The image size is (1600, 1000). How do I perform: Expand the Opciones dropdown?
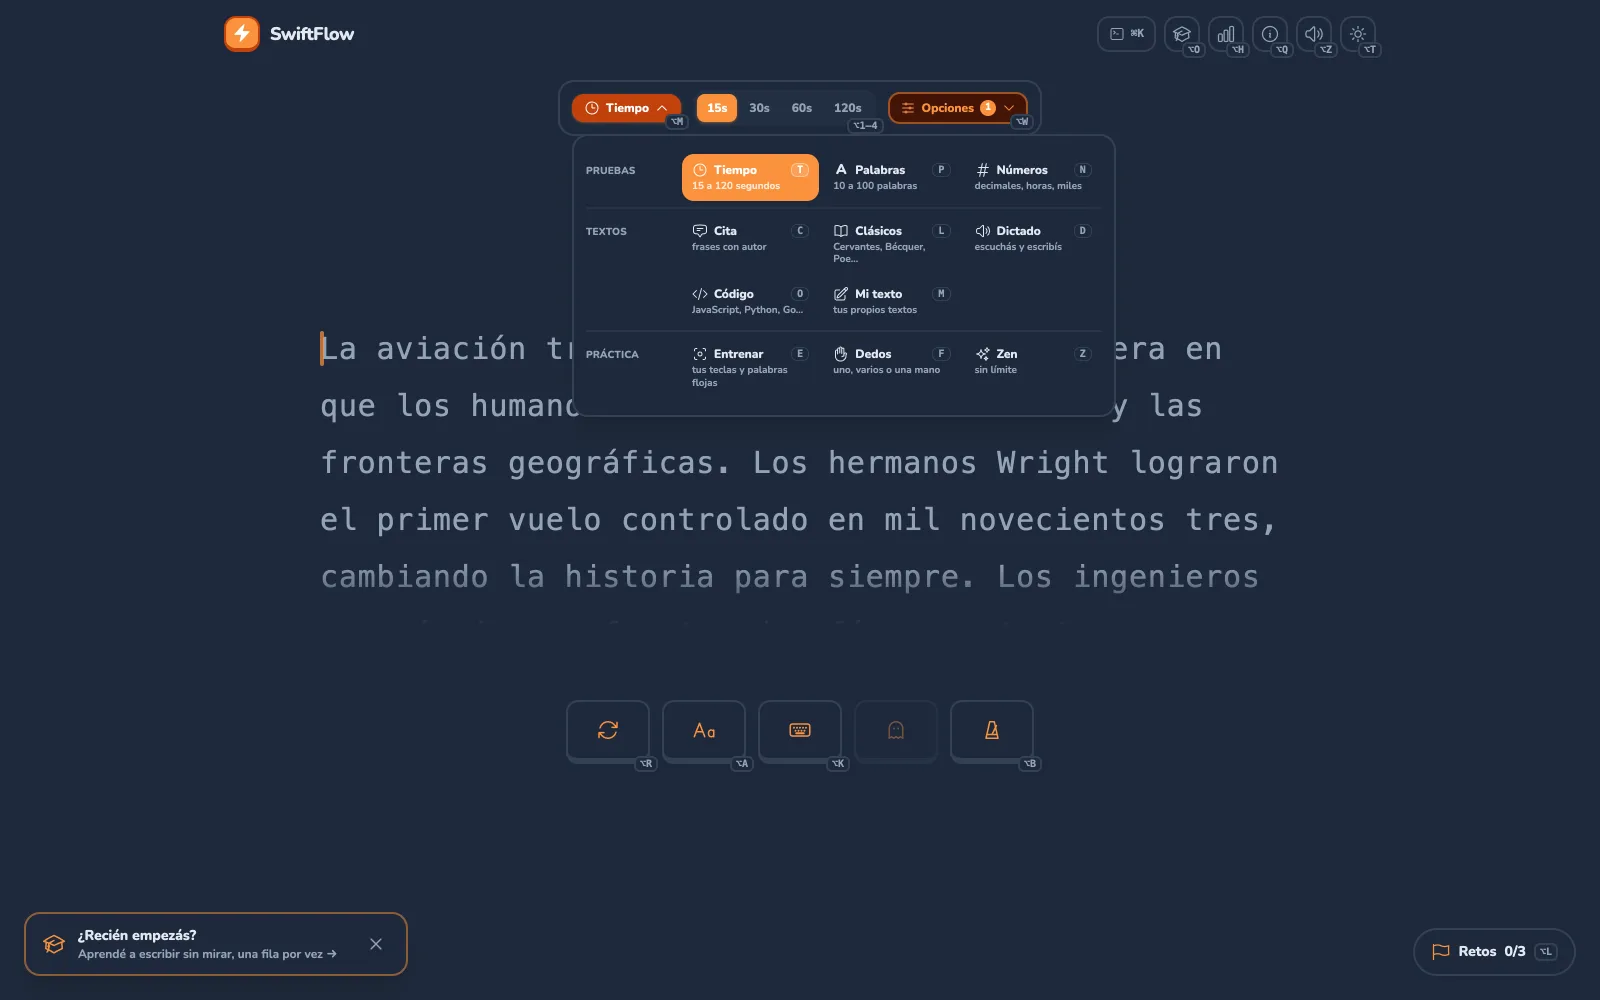958,108
